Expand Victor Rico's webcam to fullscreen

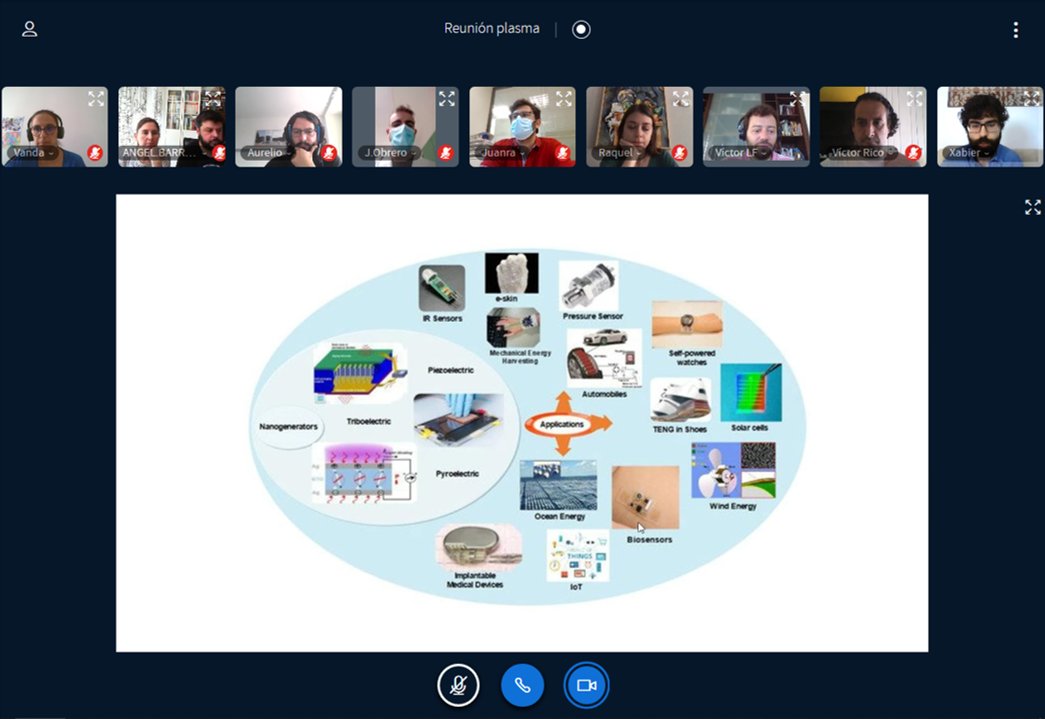(914, 99)
